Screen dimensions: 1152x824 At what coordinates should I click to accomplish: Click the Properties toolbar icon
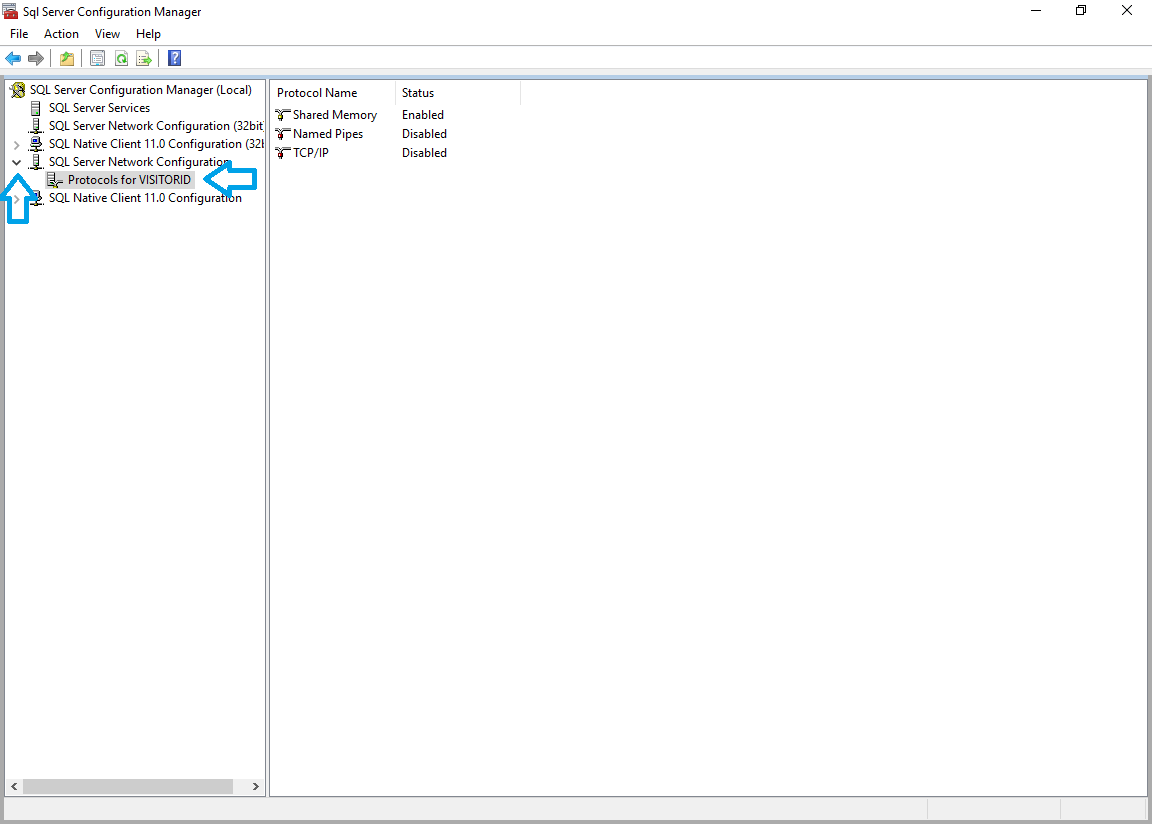click(x=97, y=58)
